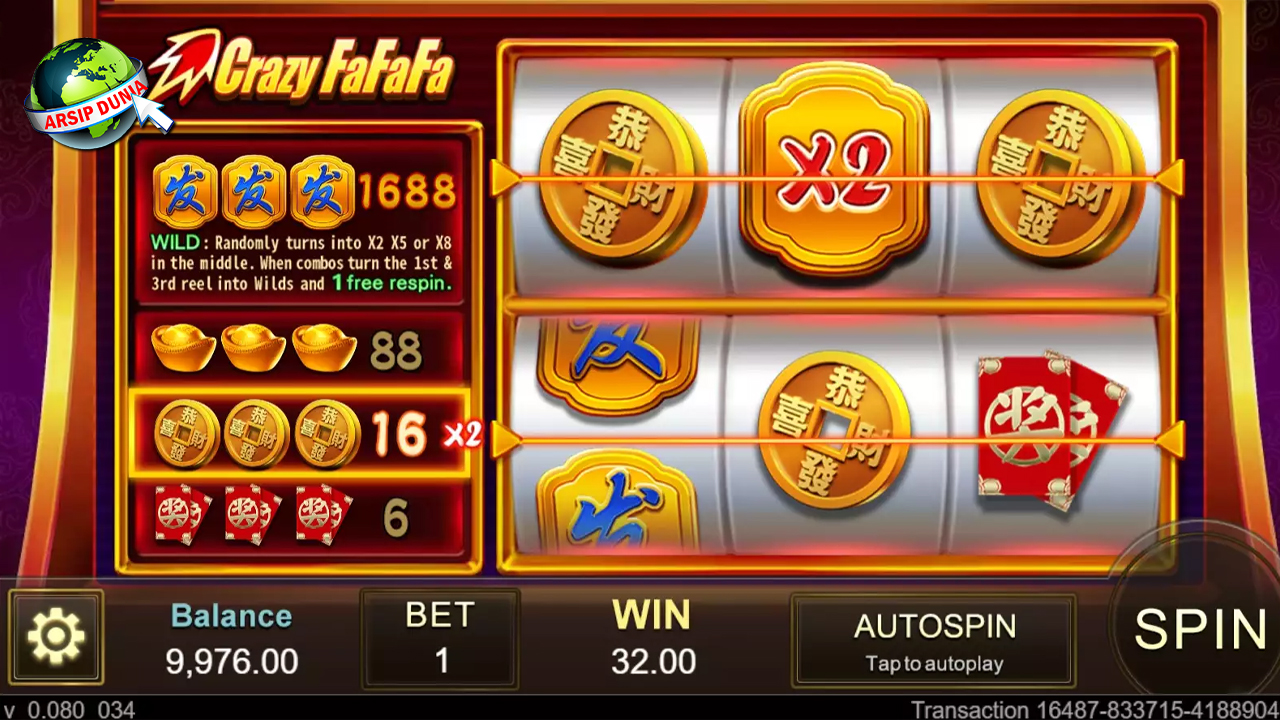Open the settings gear icon

coord(56,637)
